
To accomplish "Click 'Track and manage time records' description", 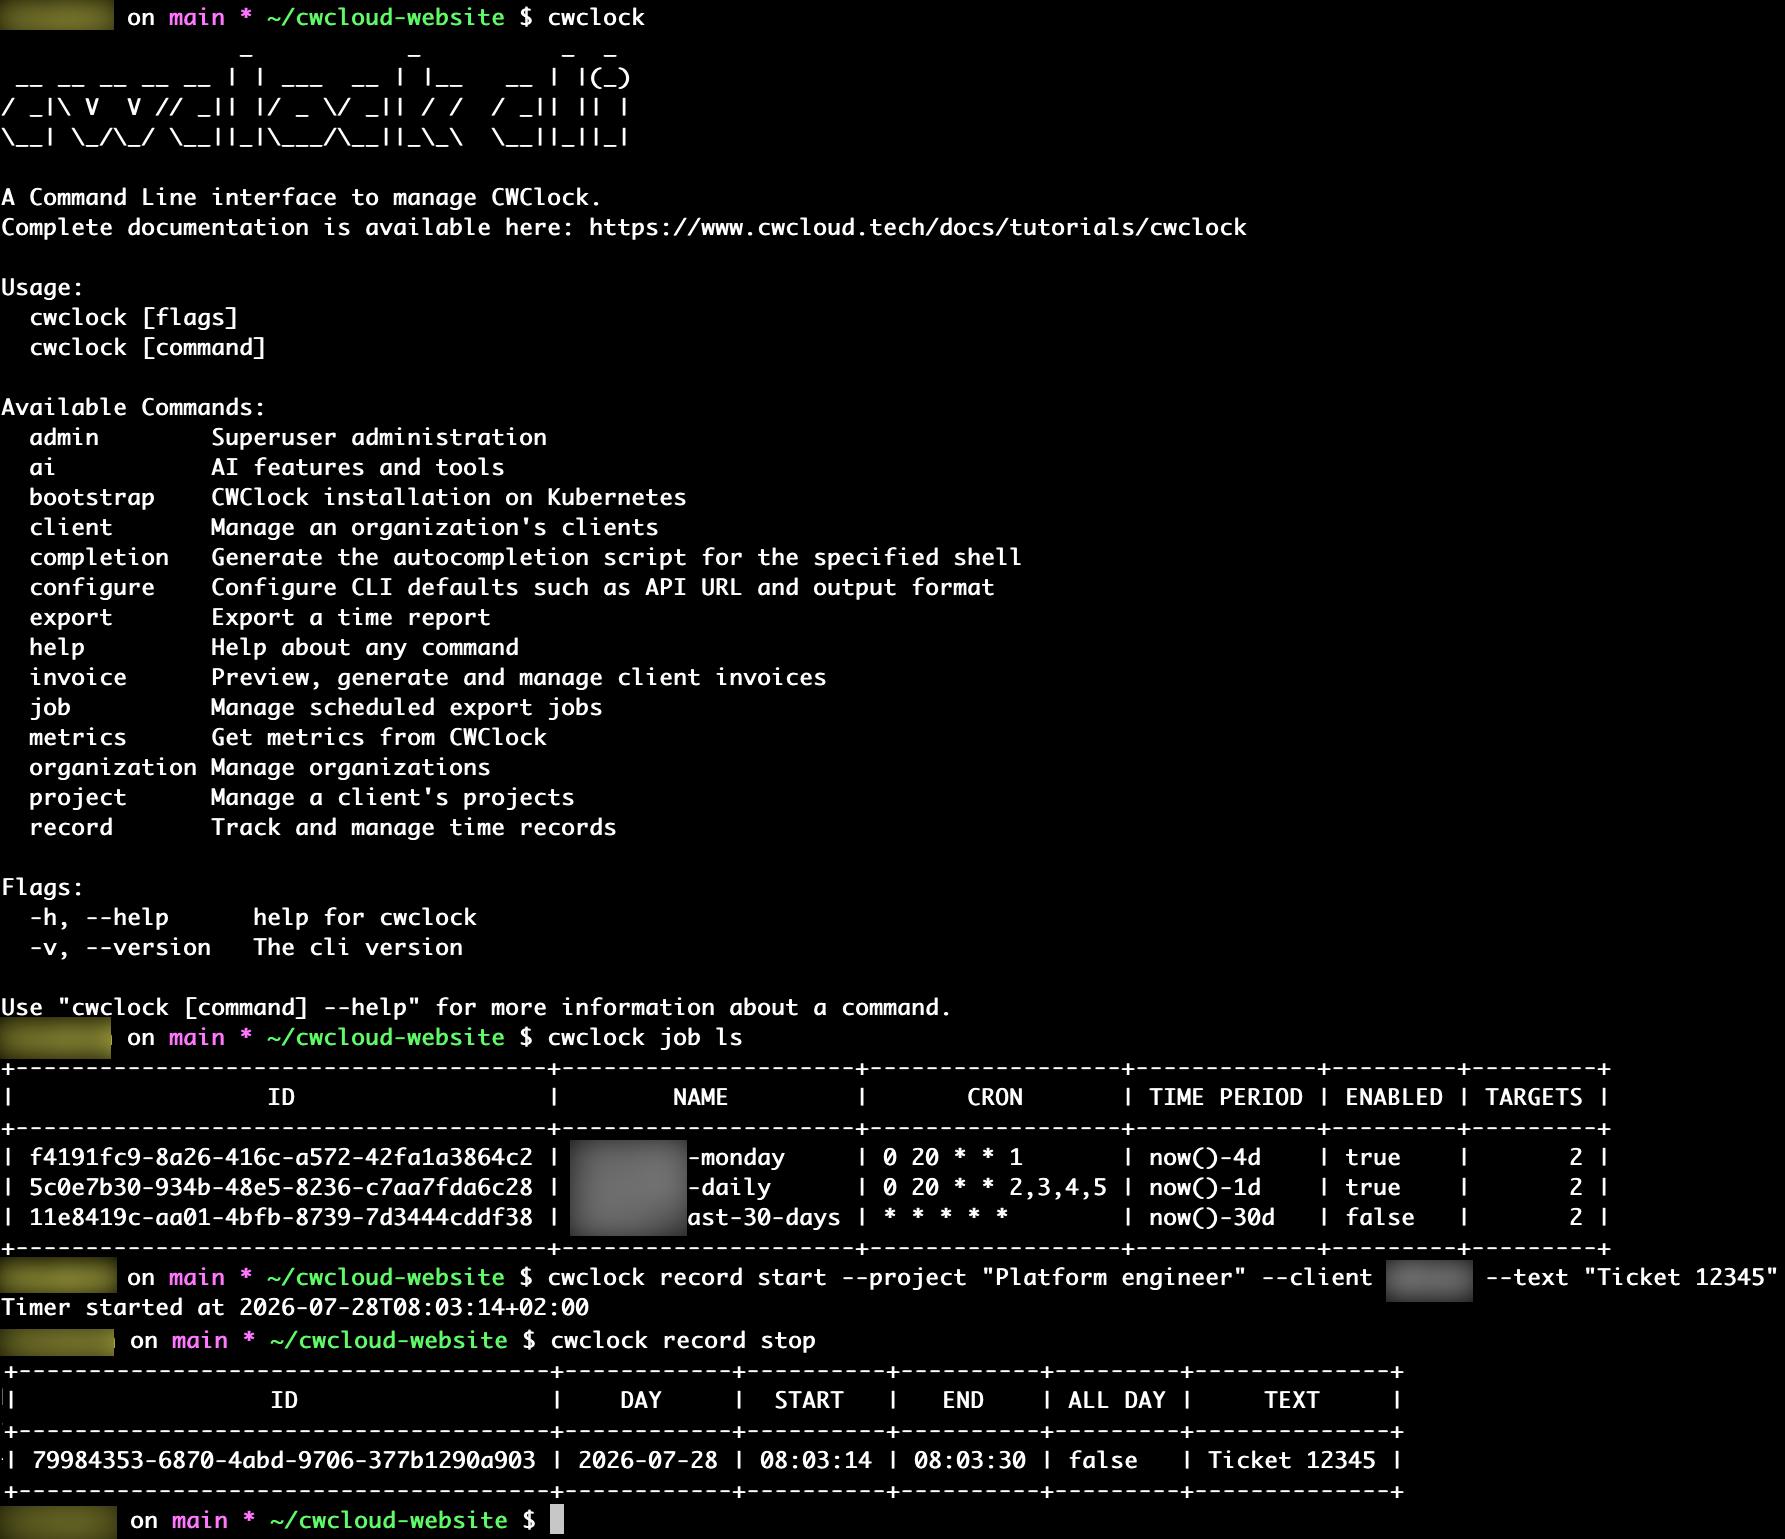I will tap(414, 827).
